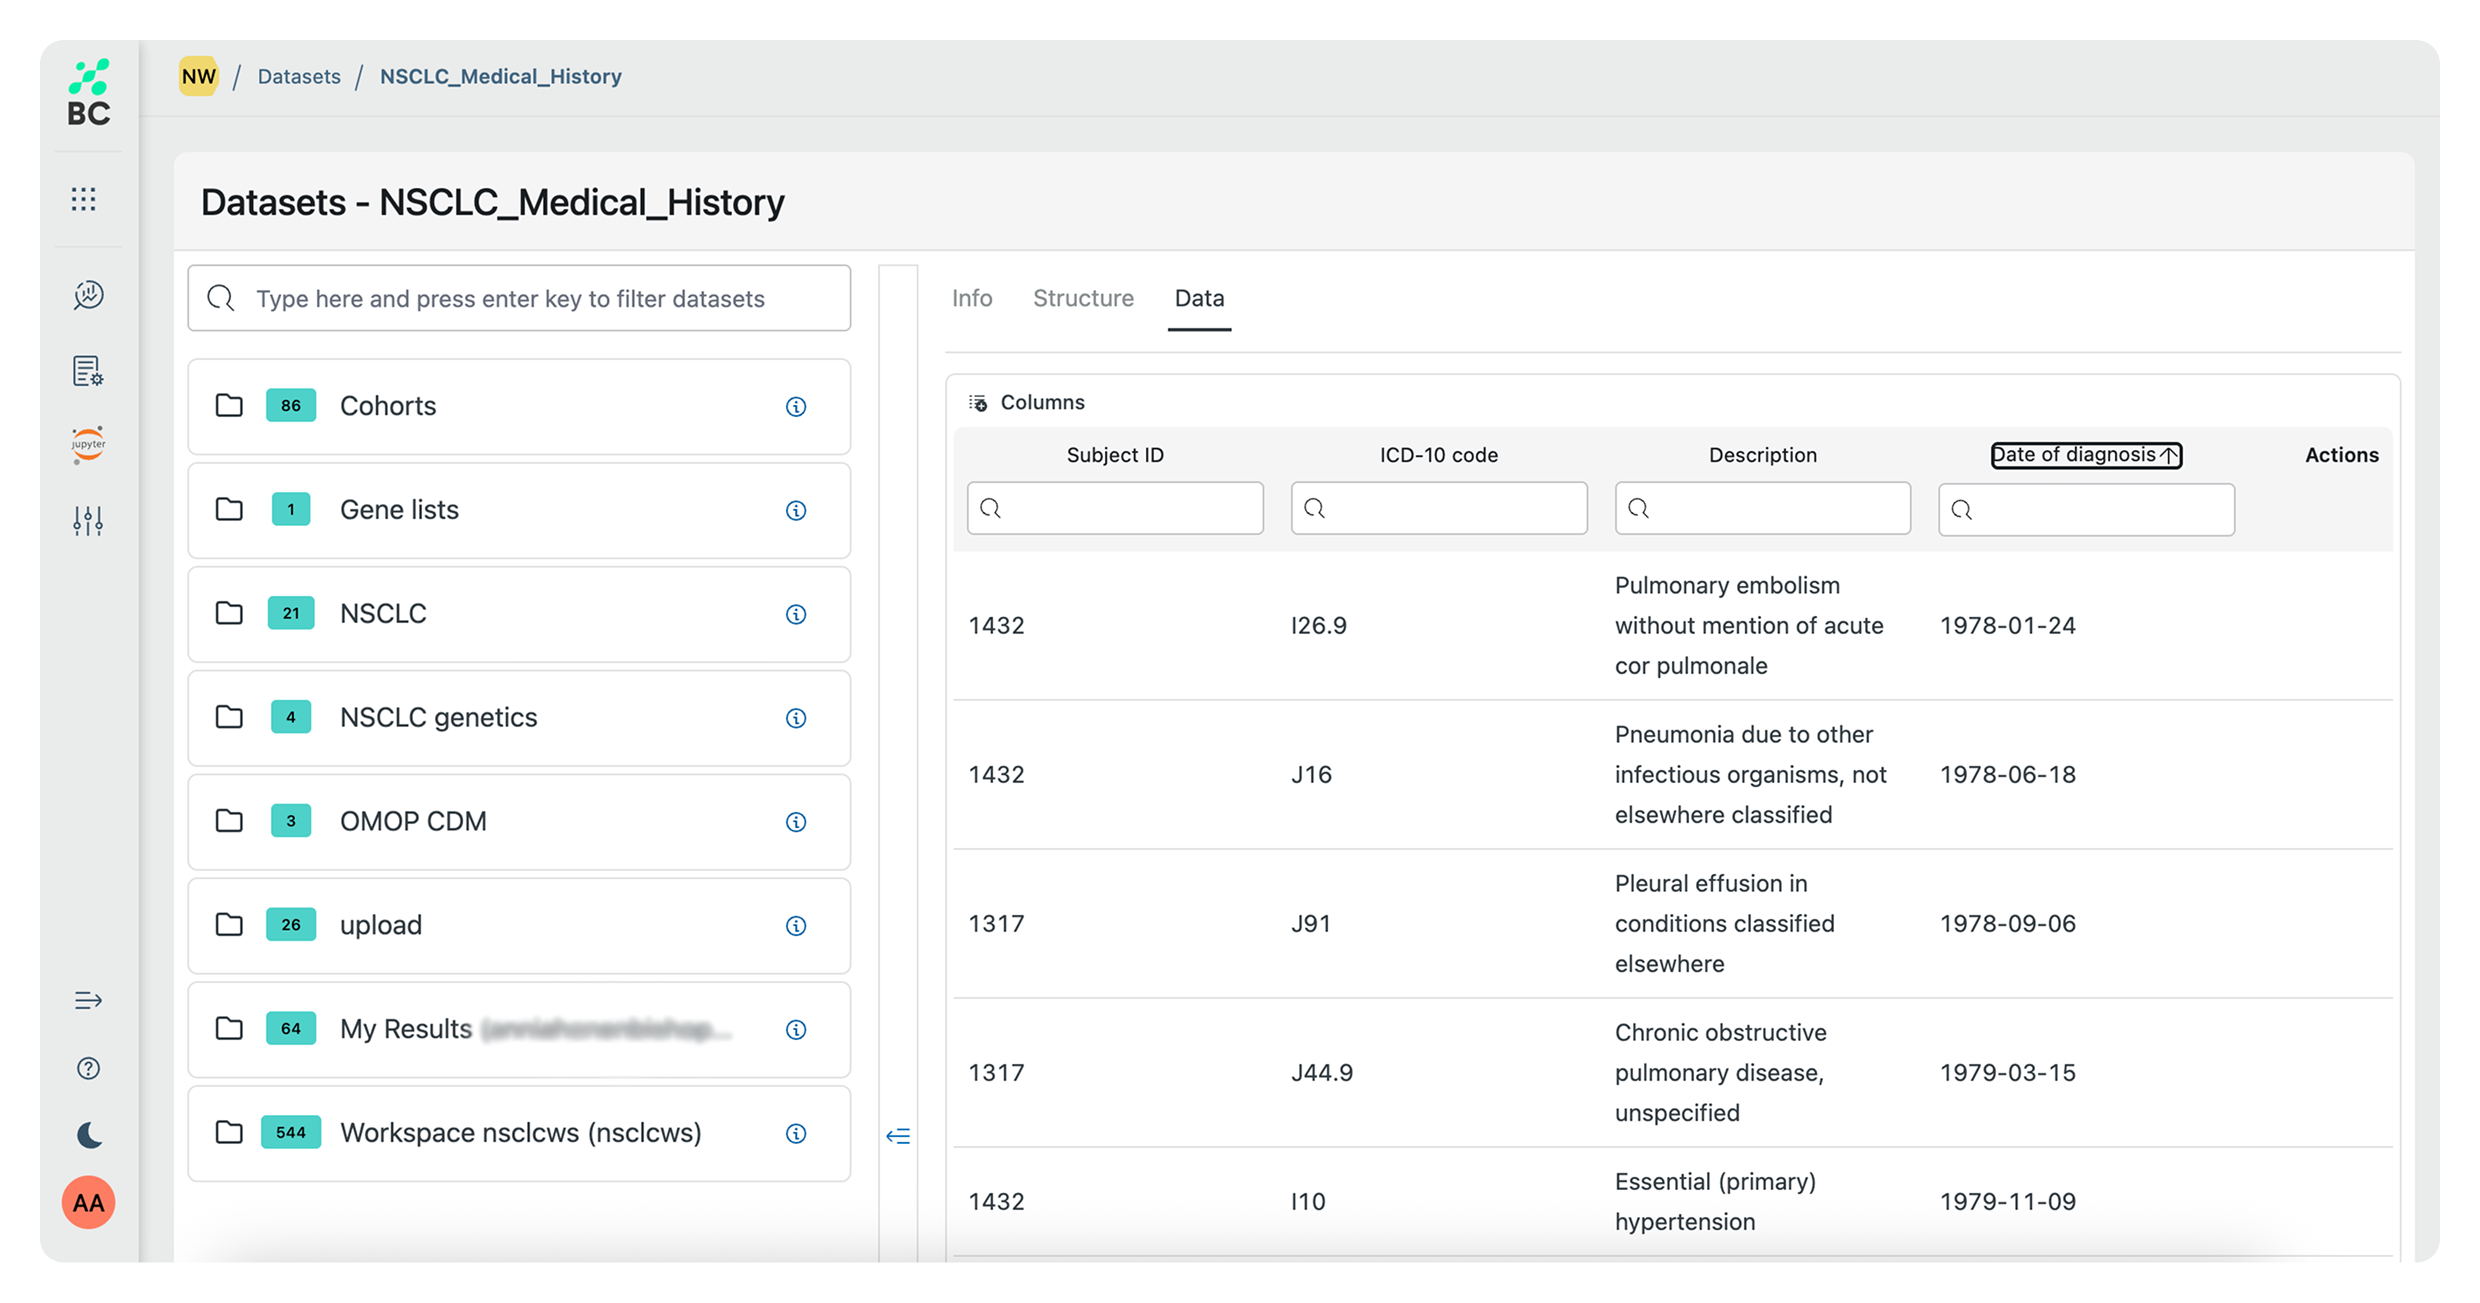Click the ICD-10 code filter box
Screen dimensions: 2480x1303
[1438, 508]
